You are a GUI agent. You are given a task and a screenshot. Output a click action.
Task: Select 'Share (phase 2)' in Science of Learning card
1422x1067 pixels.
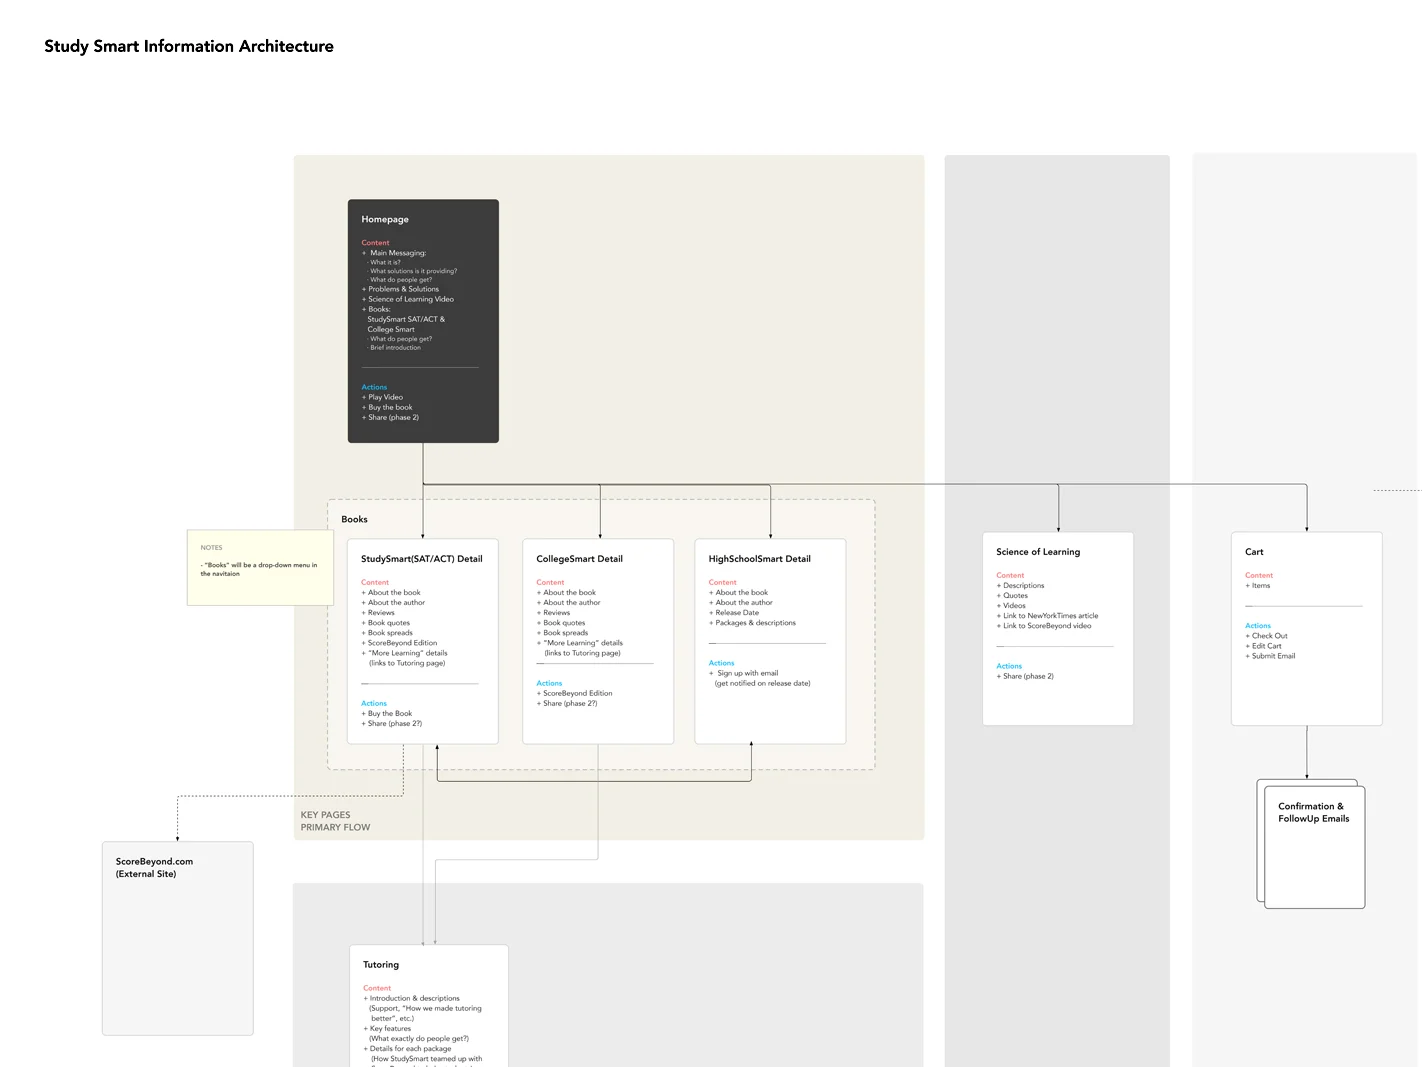(x=1028, y=676)
